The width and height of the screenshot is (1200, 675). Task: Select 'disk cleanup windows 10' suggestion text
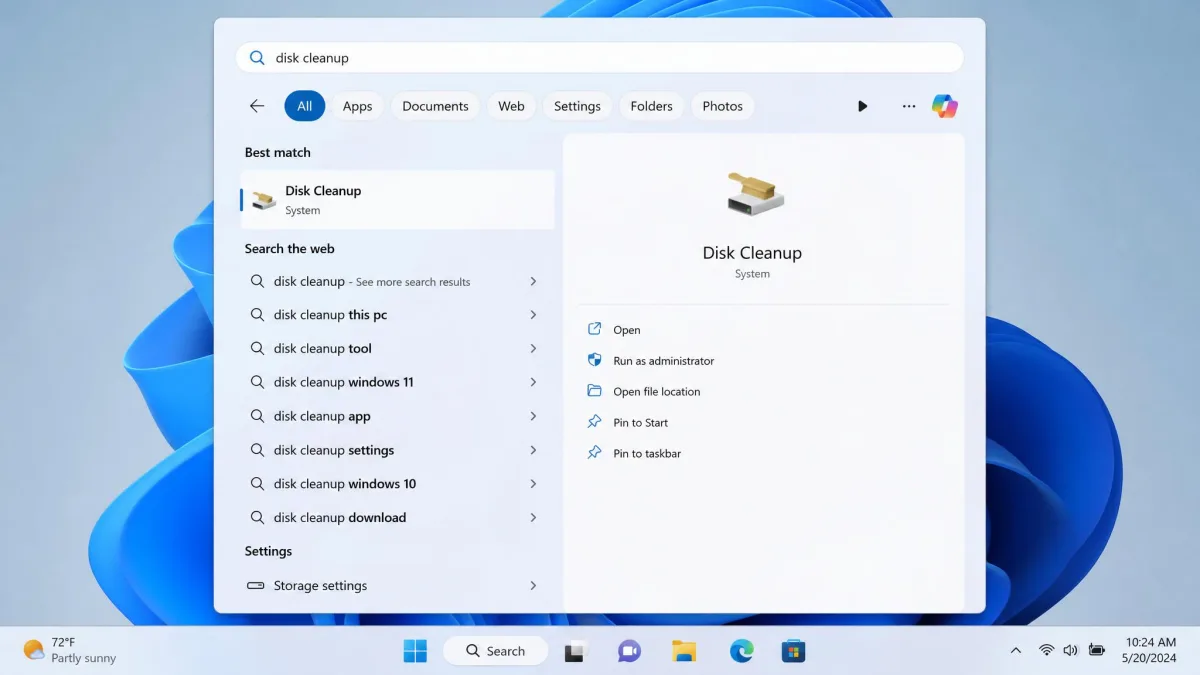345,484
